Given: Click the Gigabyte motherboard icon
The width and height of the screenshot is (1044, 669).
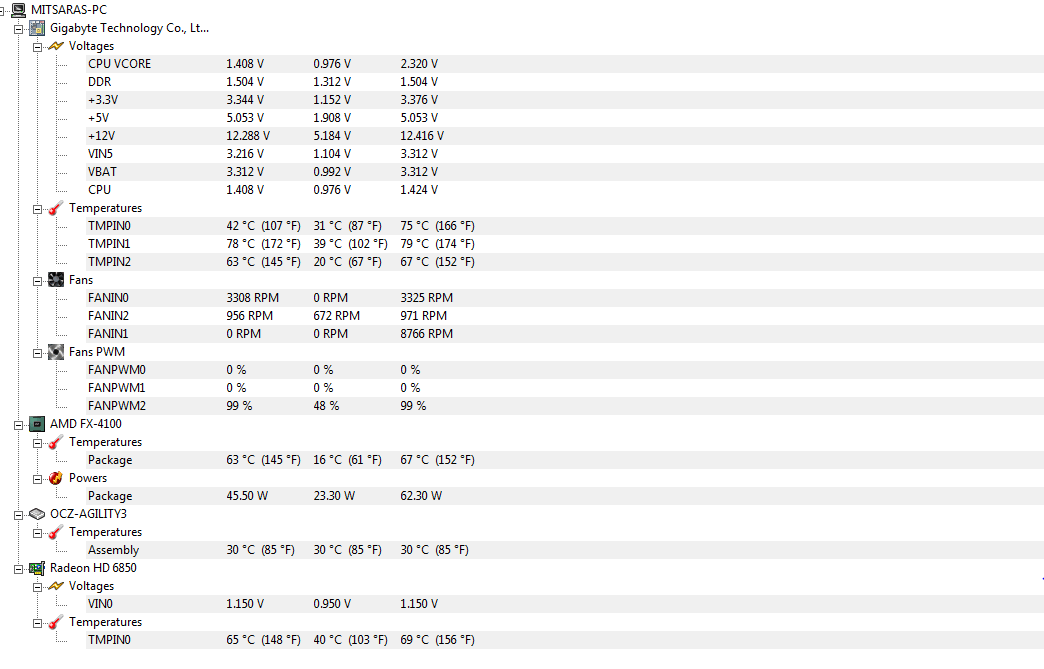Looking at the screenshot, I should click(37, 28).
